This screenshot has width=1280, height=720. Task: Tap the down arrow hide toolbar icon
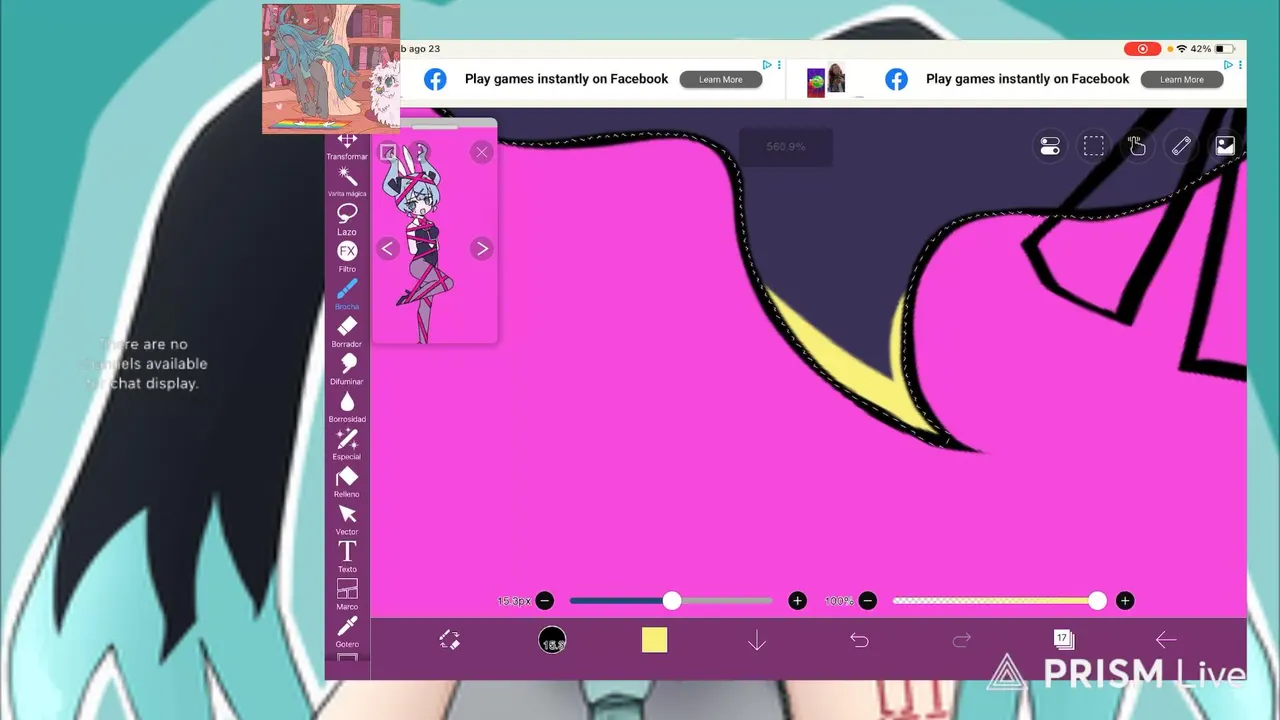(x=757, y=640)
